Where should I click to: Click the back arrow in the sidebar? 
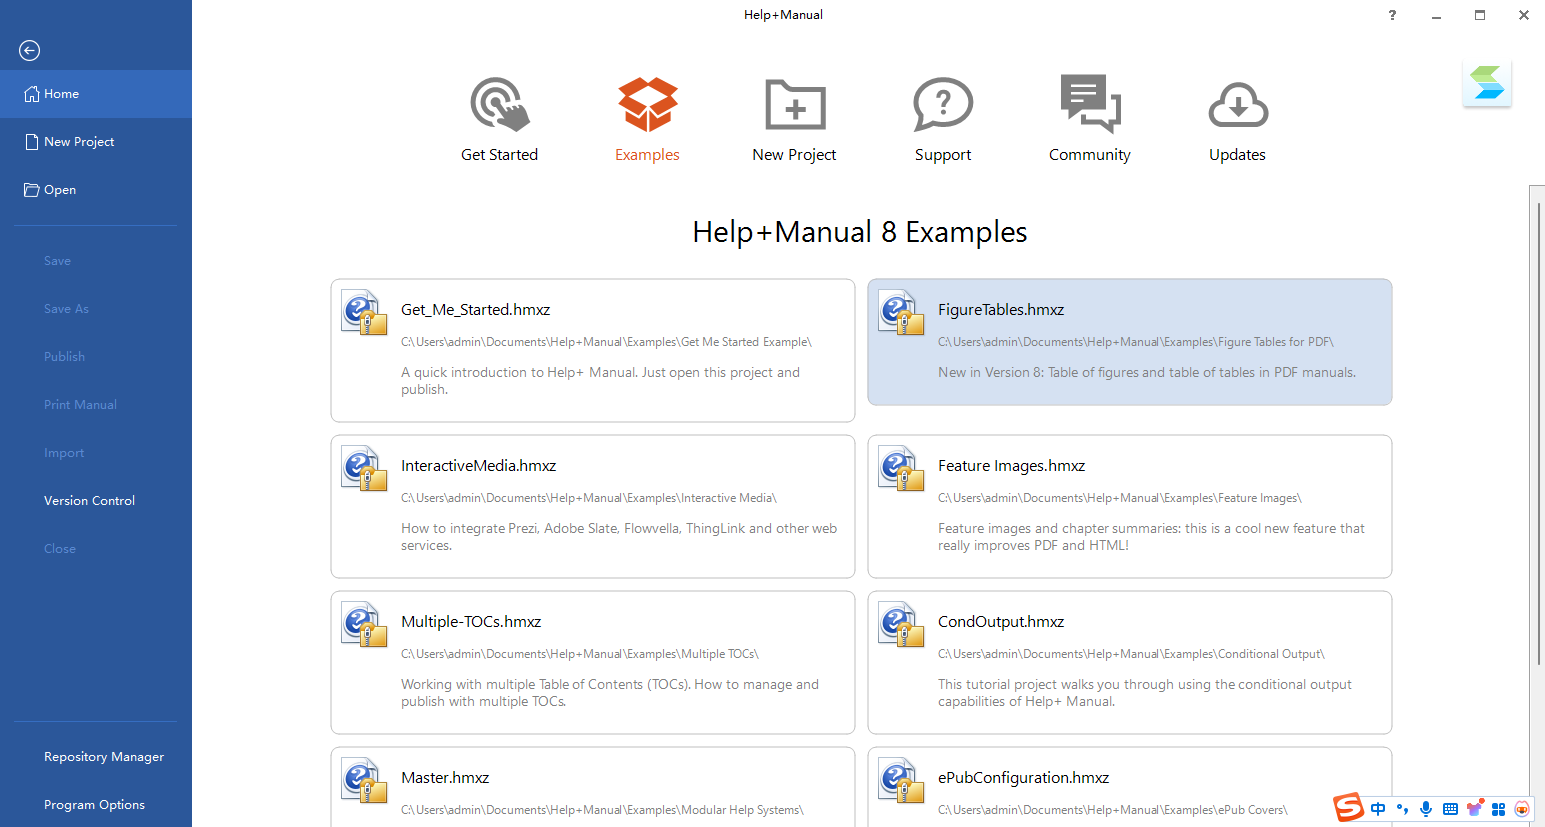point(30,50)
